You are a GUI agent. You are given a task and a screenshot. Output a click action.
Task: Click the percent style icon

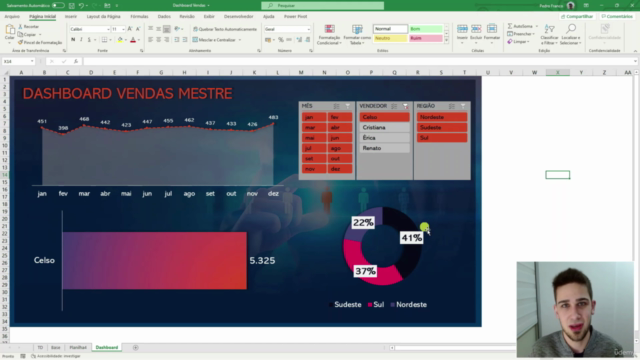tap(281, 40)
